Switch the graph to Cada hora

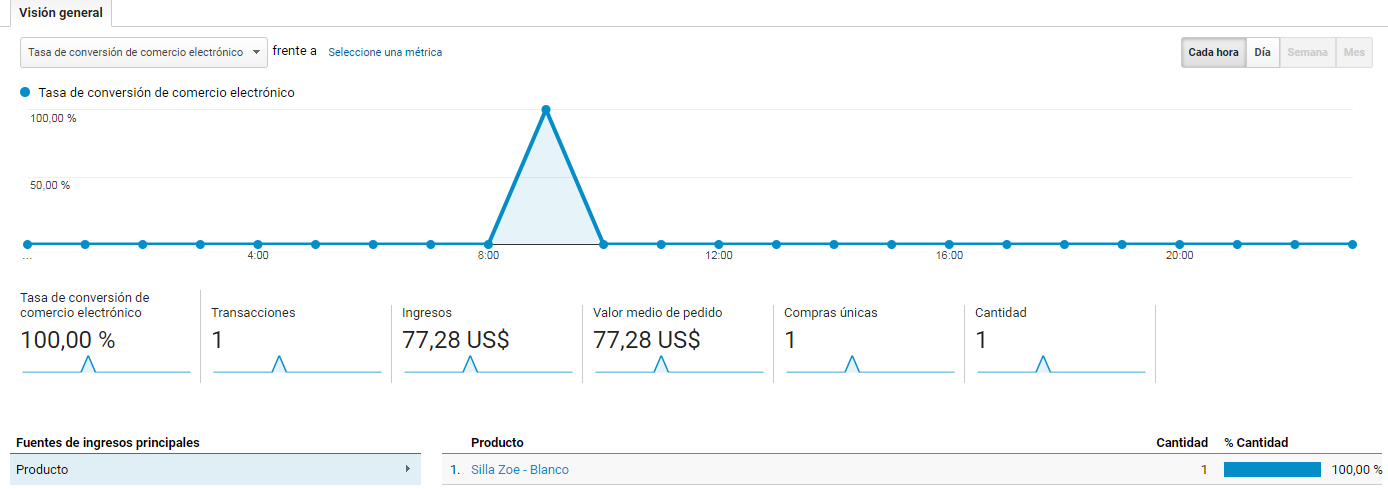[x=1213, y=52]
